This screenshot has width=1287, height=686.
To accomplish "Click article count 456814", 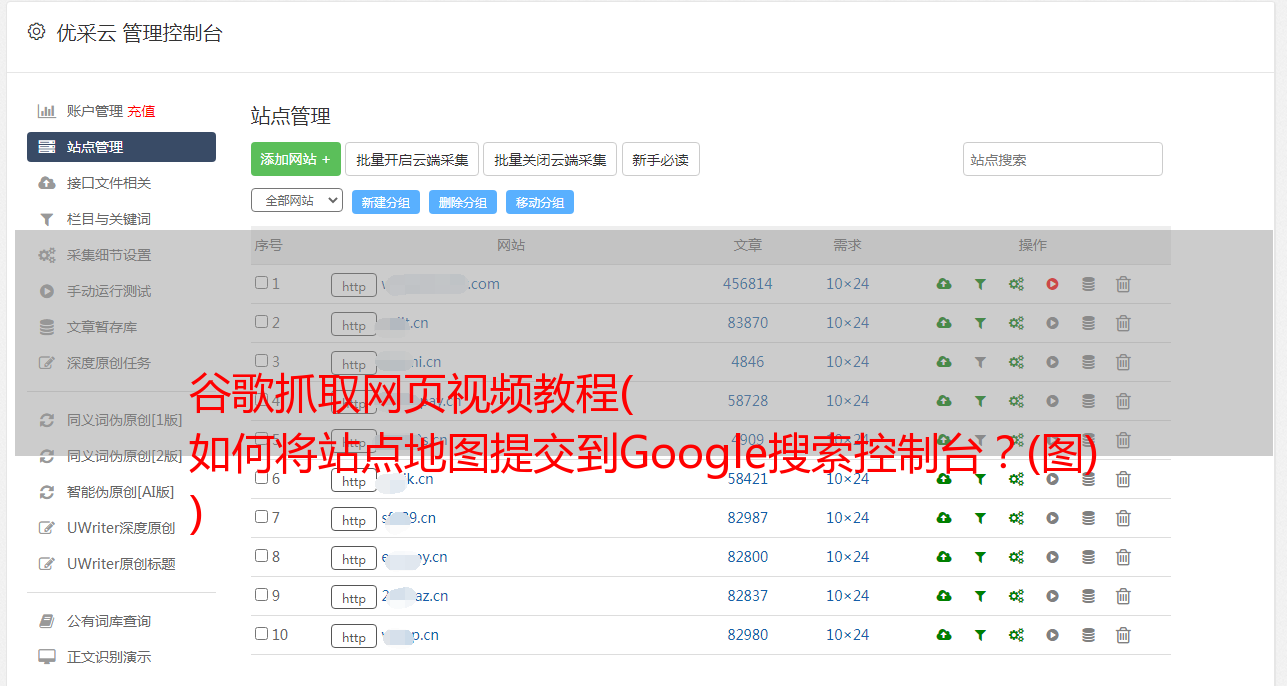I will click(748, 284).
